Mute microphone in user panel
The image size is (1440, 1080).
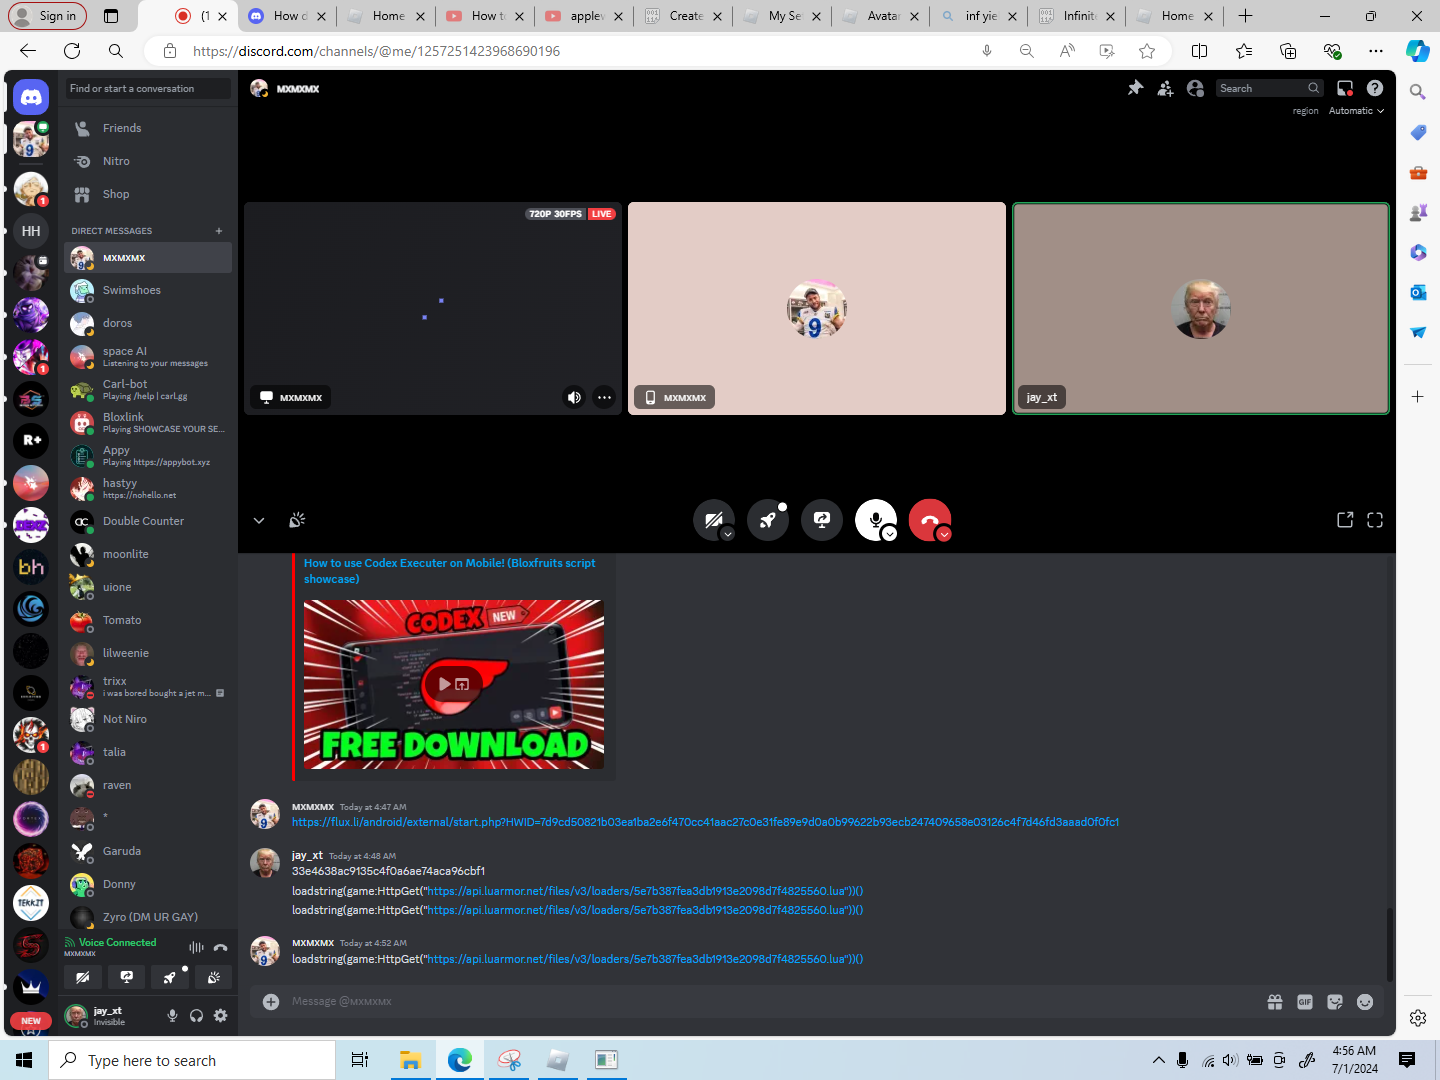tap(172, 1016)
